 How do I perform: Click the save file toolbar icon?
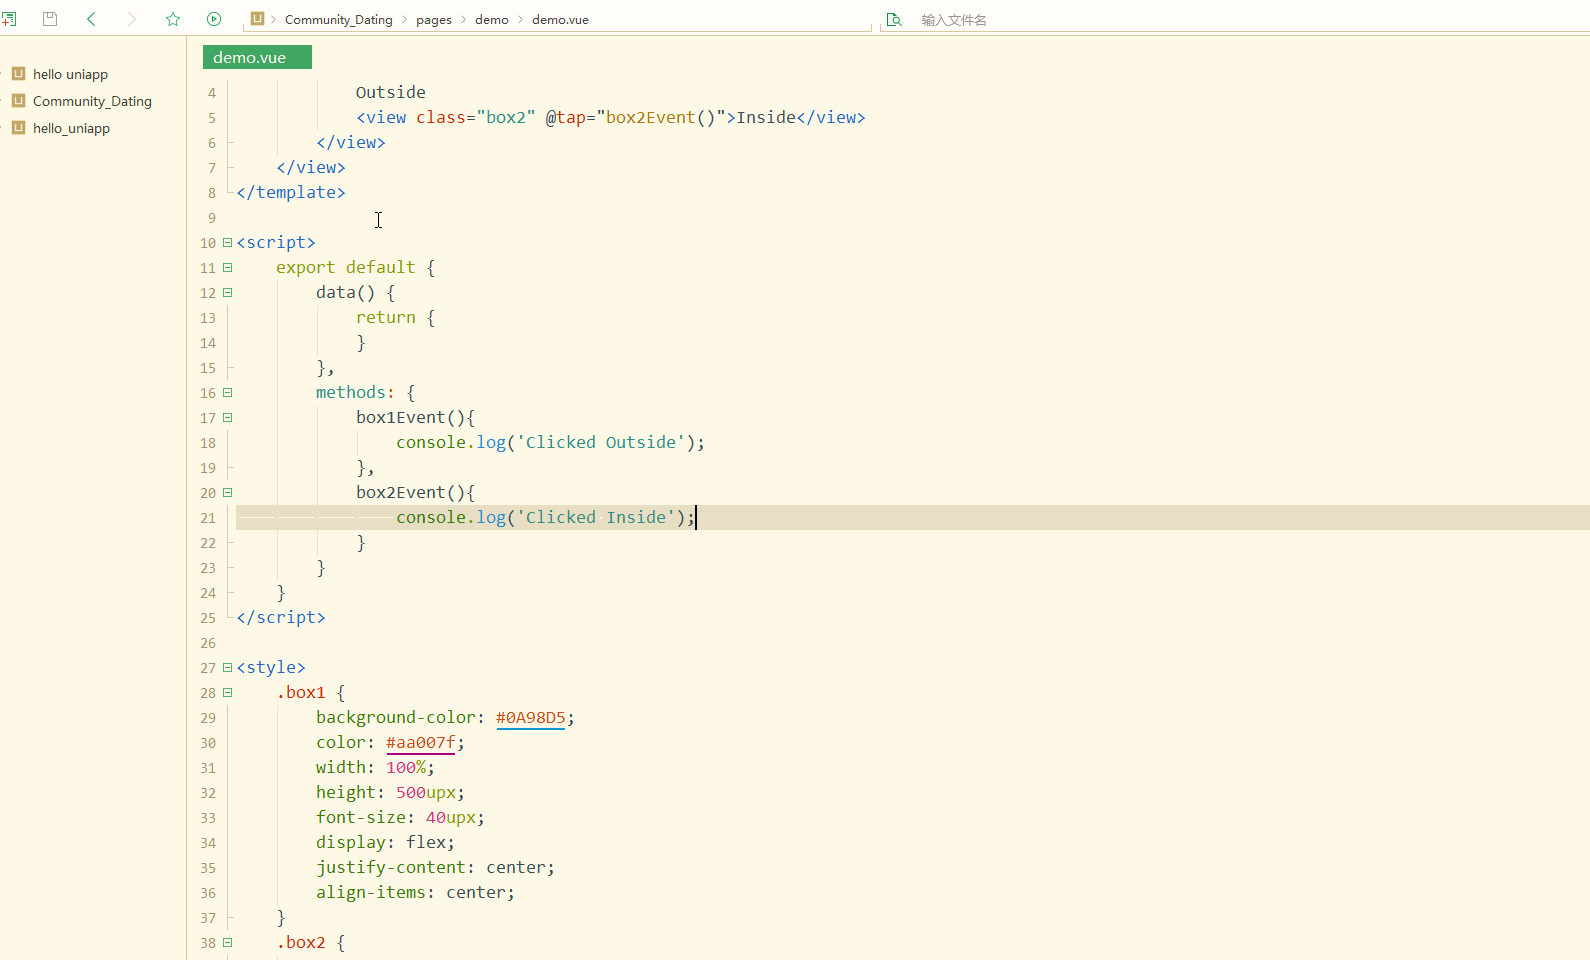[x=50, y=19]
